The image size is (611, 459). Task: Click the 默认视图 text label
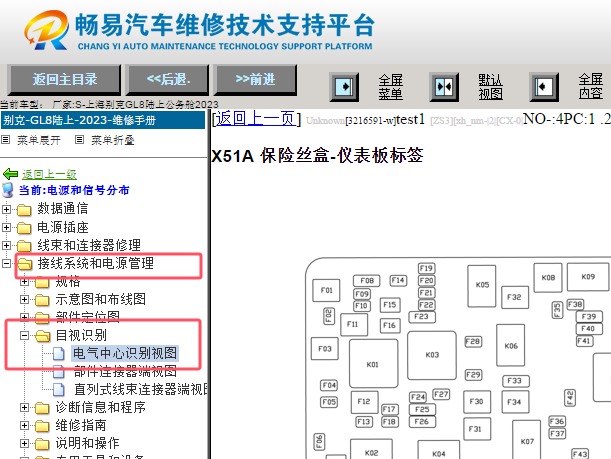point(490,87)
